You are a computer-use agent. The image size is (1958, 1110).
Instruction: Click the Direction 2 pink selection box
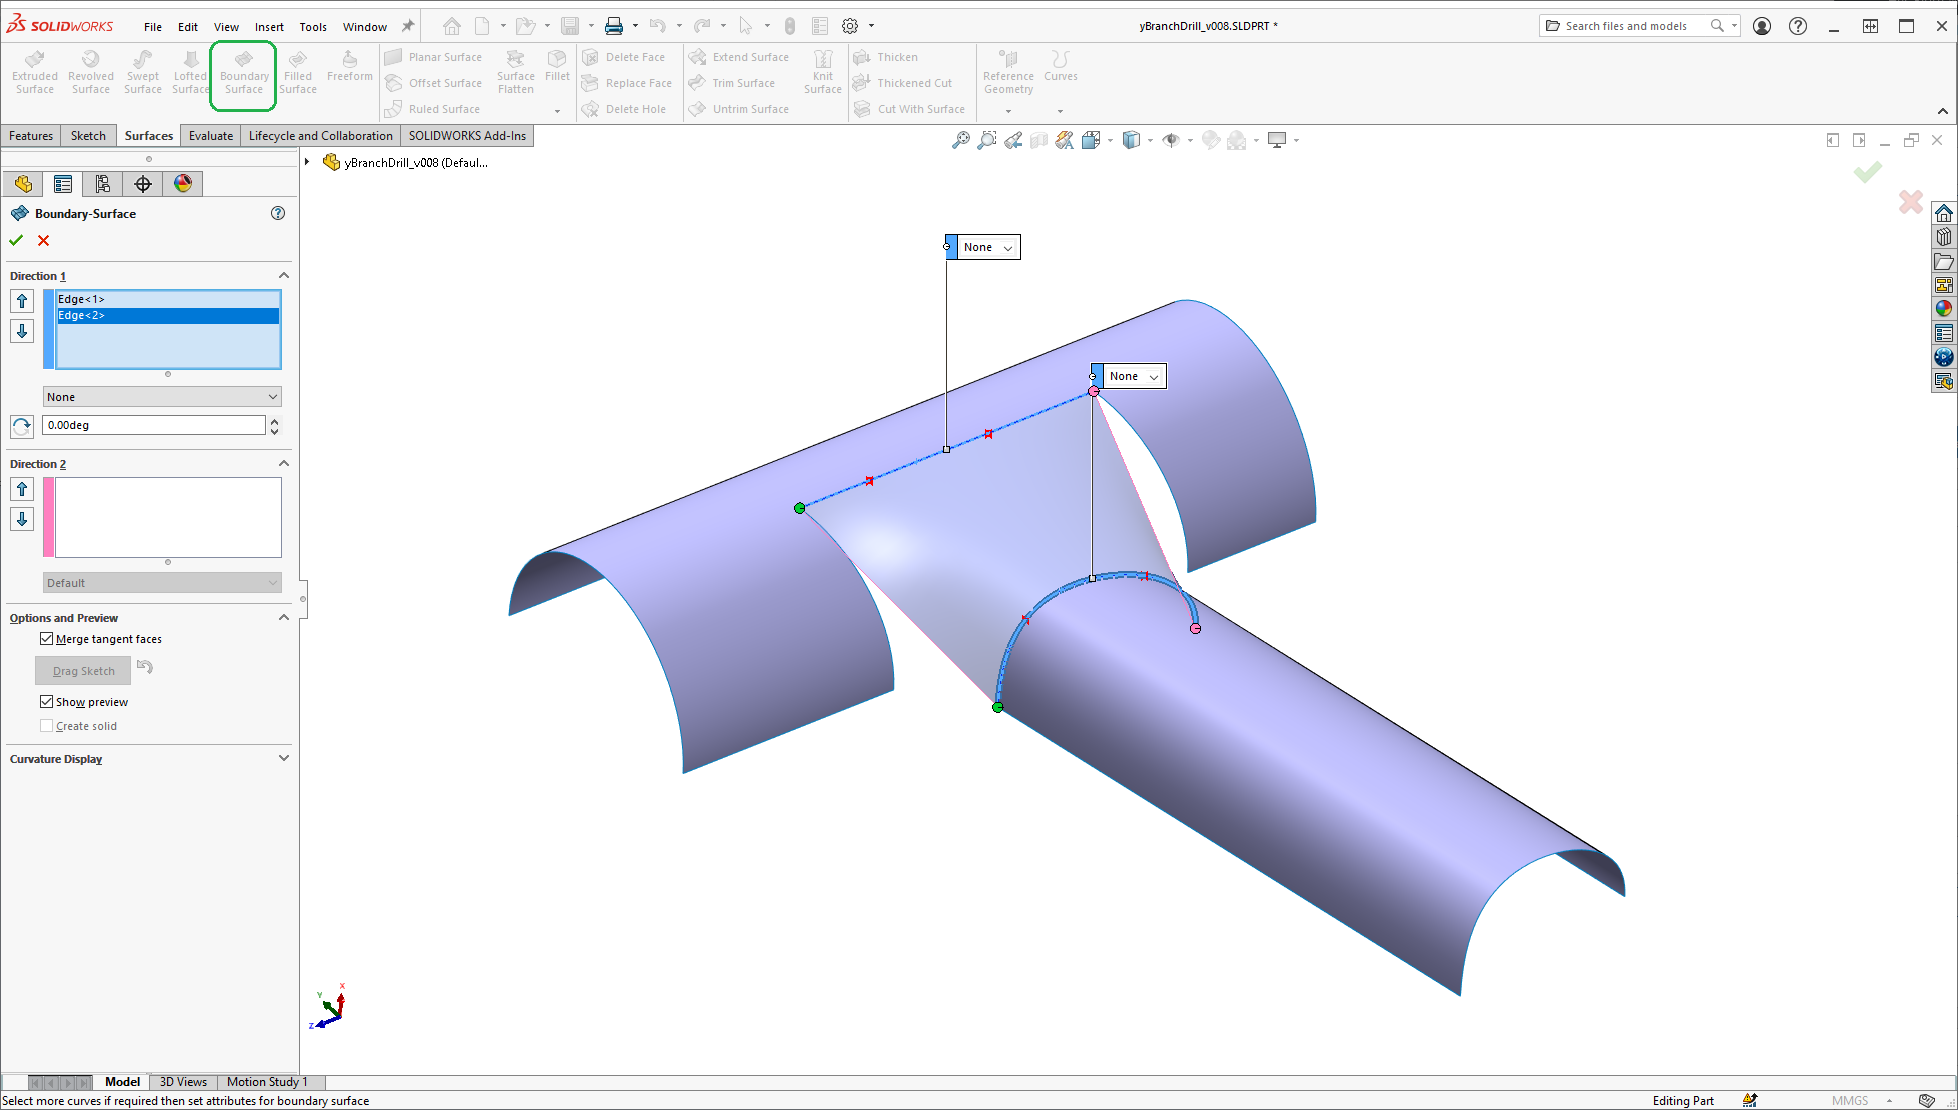tap(167, 517)
